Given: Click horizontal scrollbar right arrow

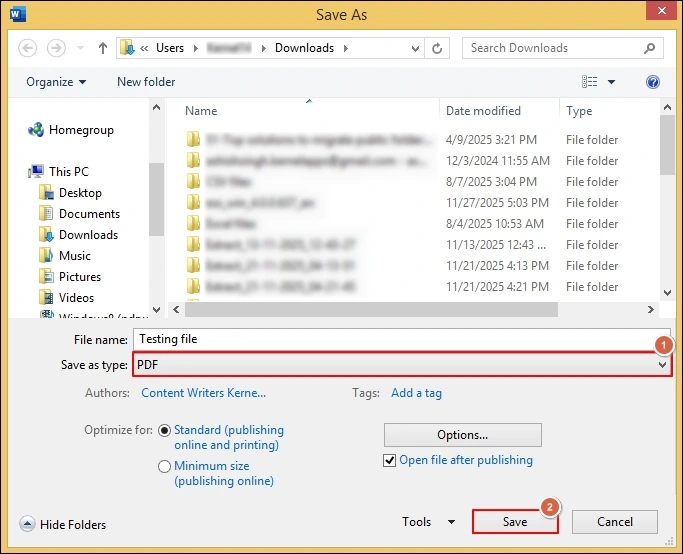Looking at the screenshot, I should click(651, 309).
